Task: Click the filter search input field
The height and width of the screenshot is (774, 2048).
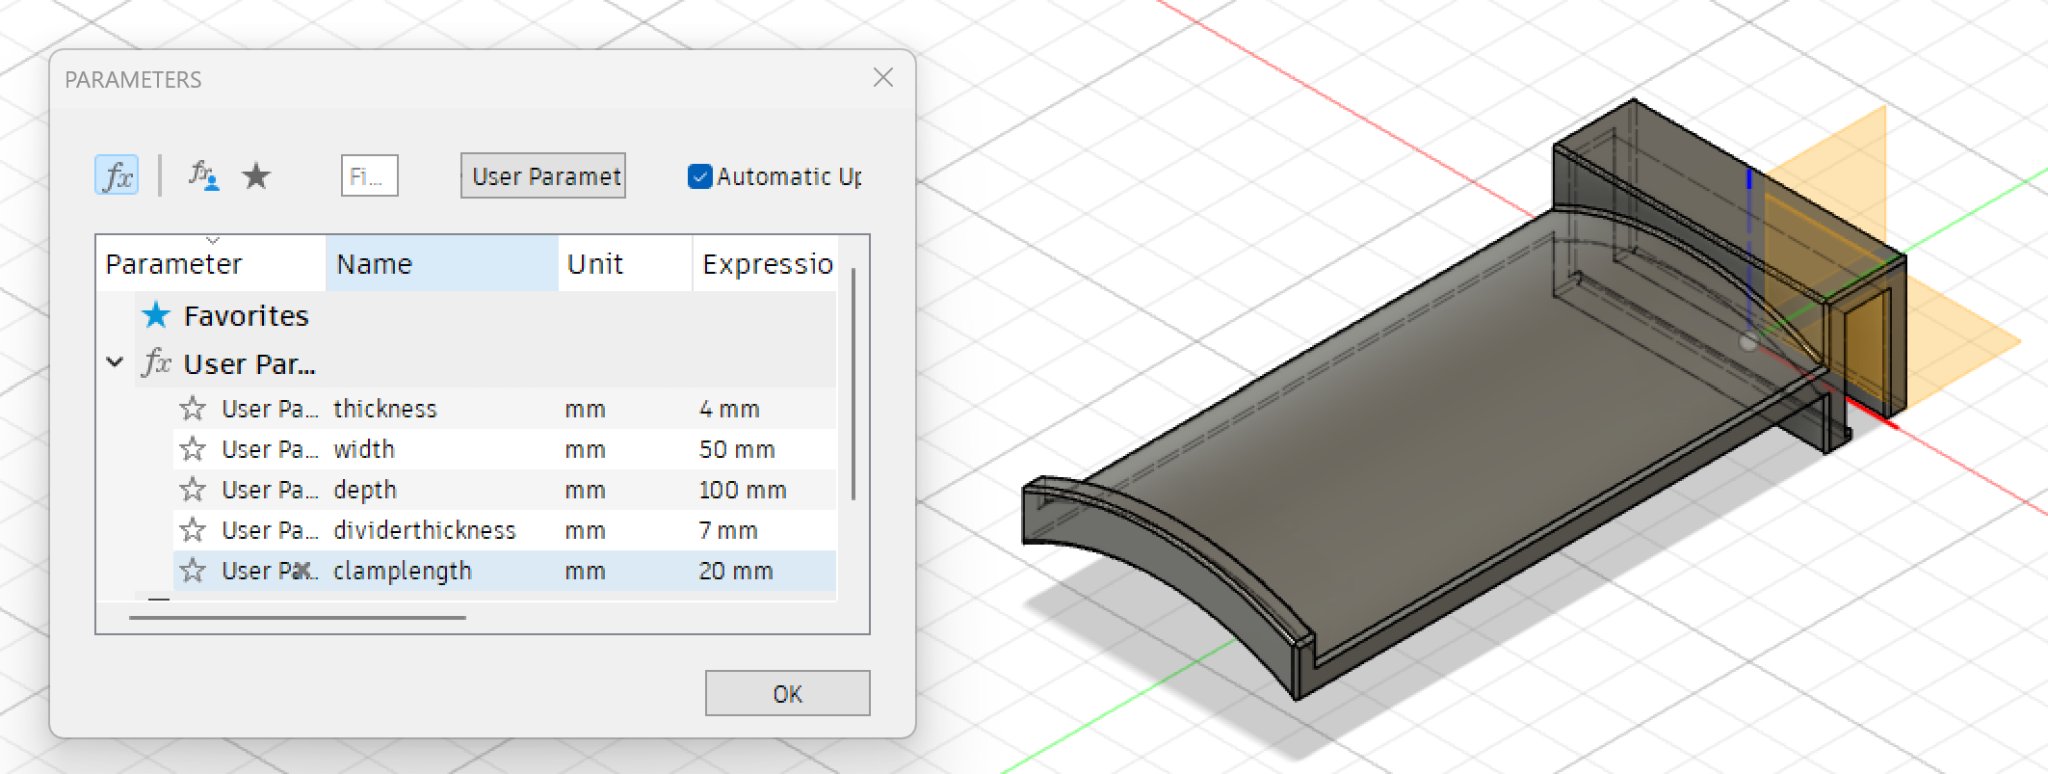Action: pyautogui.click(x=369, y=176)
